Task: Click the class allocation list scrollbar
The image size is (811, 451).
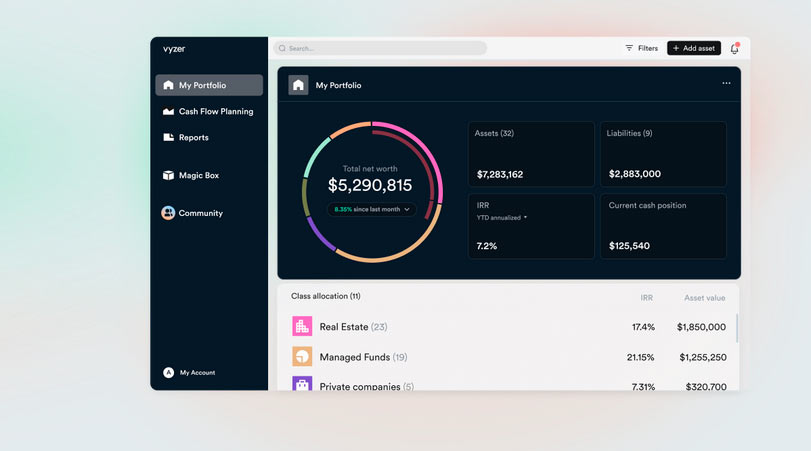Action: coord(737,328)
